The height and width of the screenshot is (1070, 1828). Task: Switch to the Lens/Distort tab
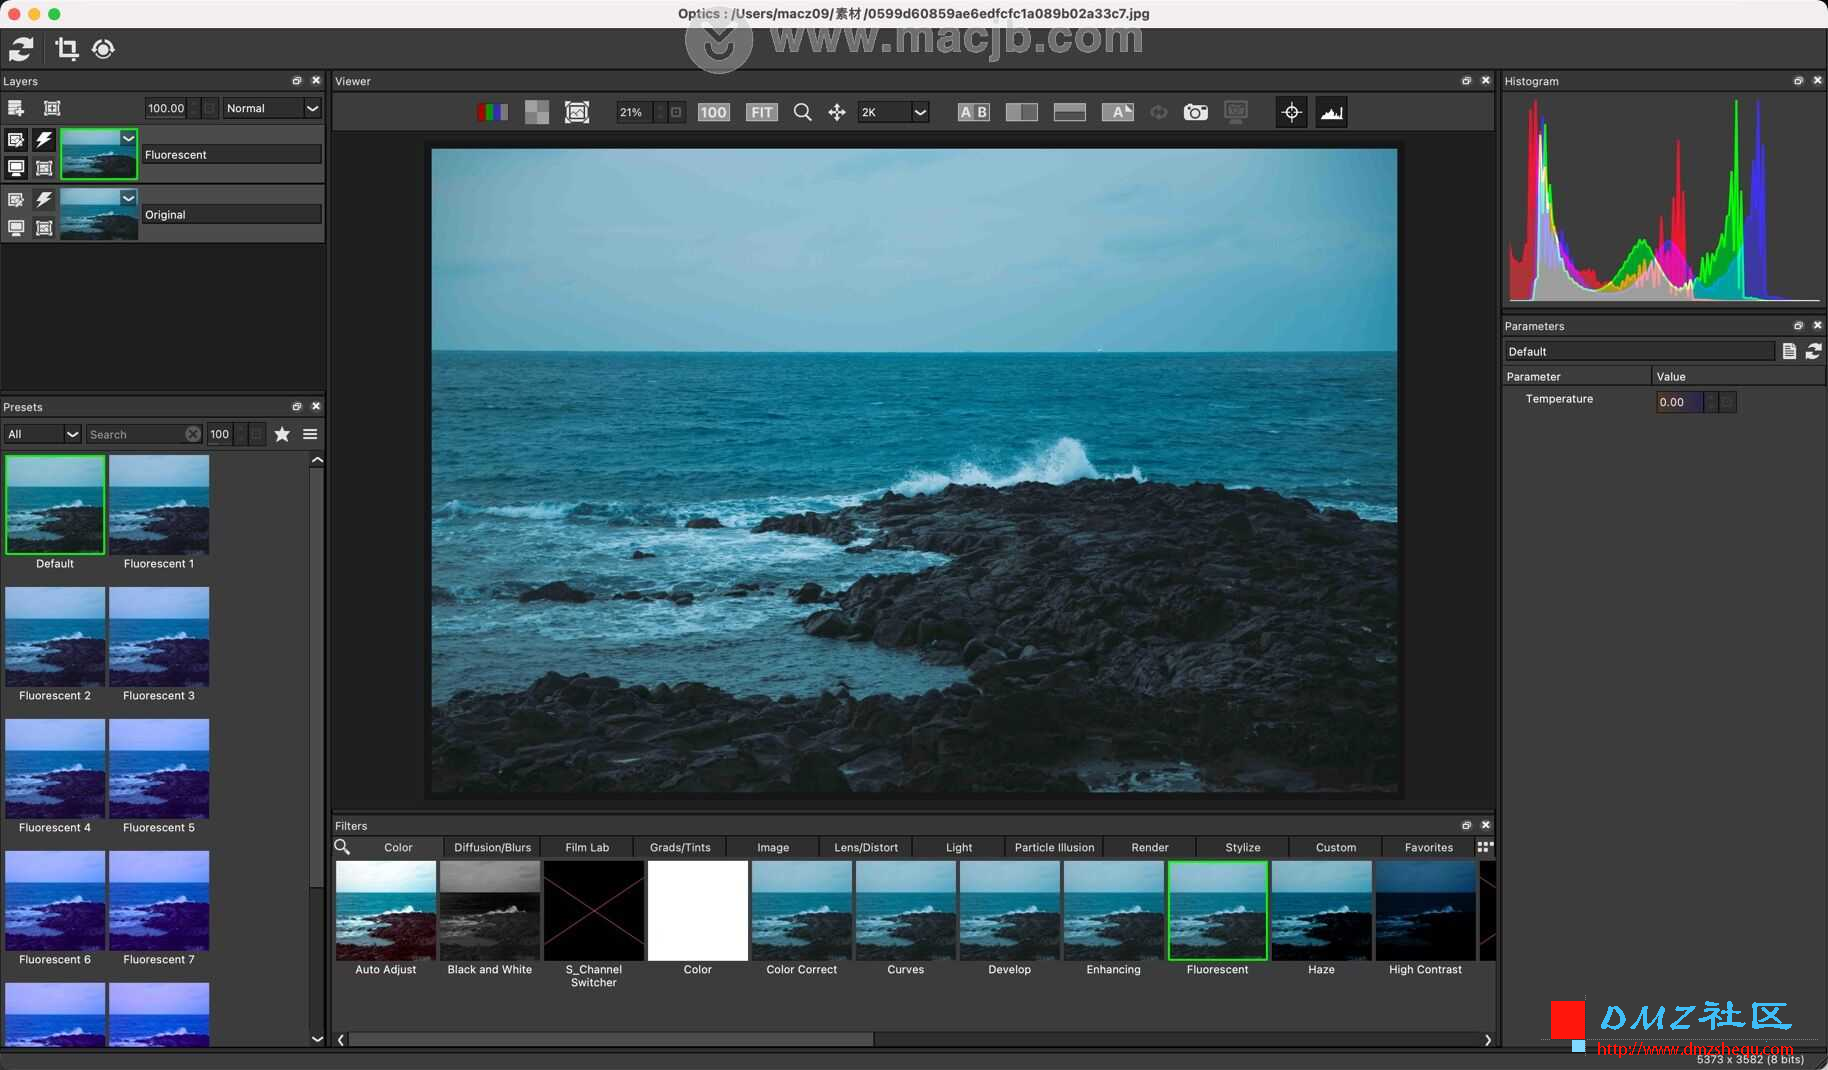(866, 847)
